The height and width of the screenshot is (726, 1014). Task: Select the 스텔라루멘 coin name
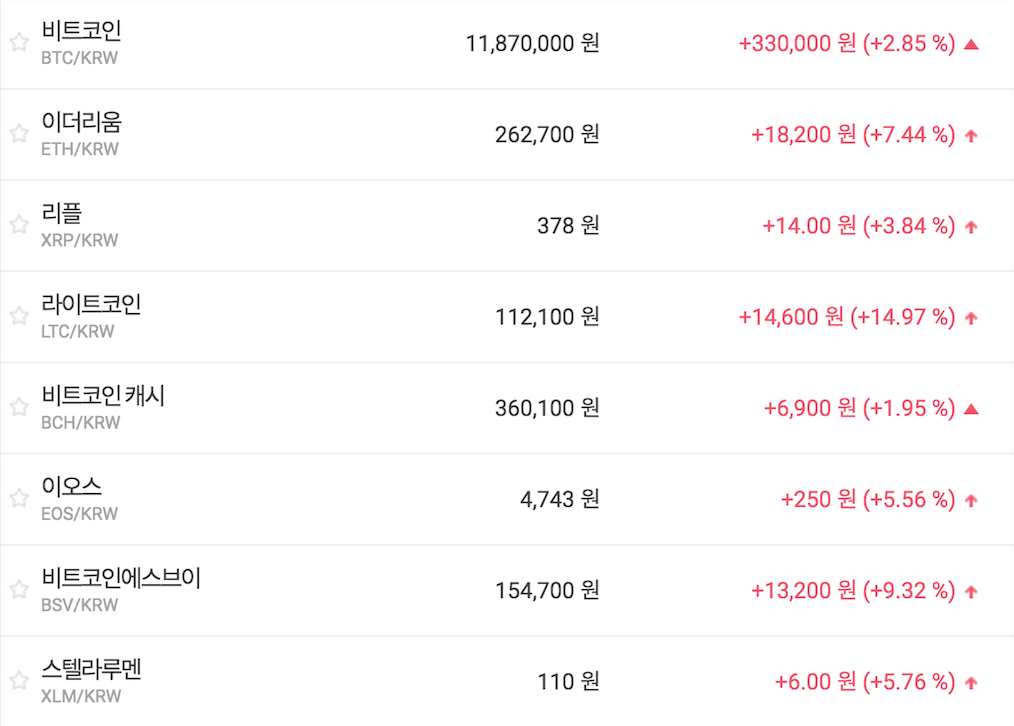tap(91, 669)
